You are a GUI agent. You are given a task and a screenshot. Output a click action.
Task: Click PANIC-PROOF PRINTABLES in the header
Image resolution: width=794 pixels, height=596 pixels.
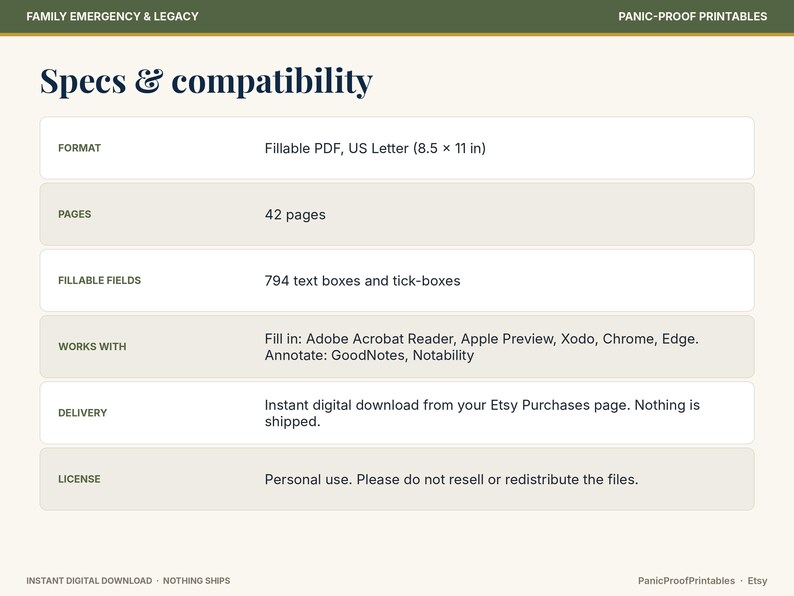click(x=693, y=17)
